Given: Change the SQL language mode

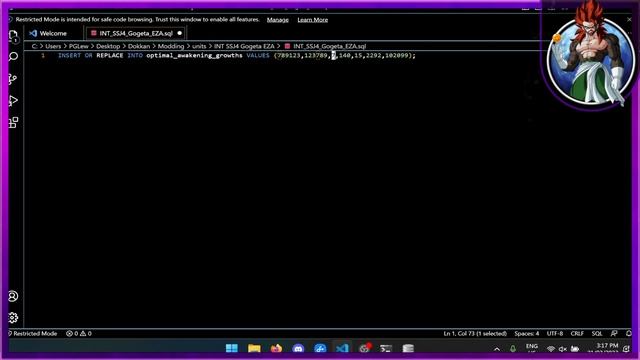Looking at the screenshot, I should [597, 333].
